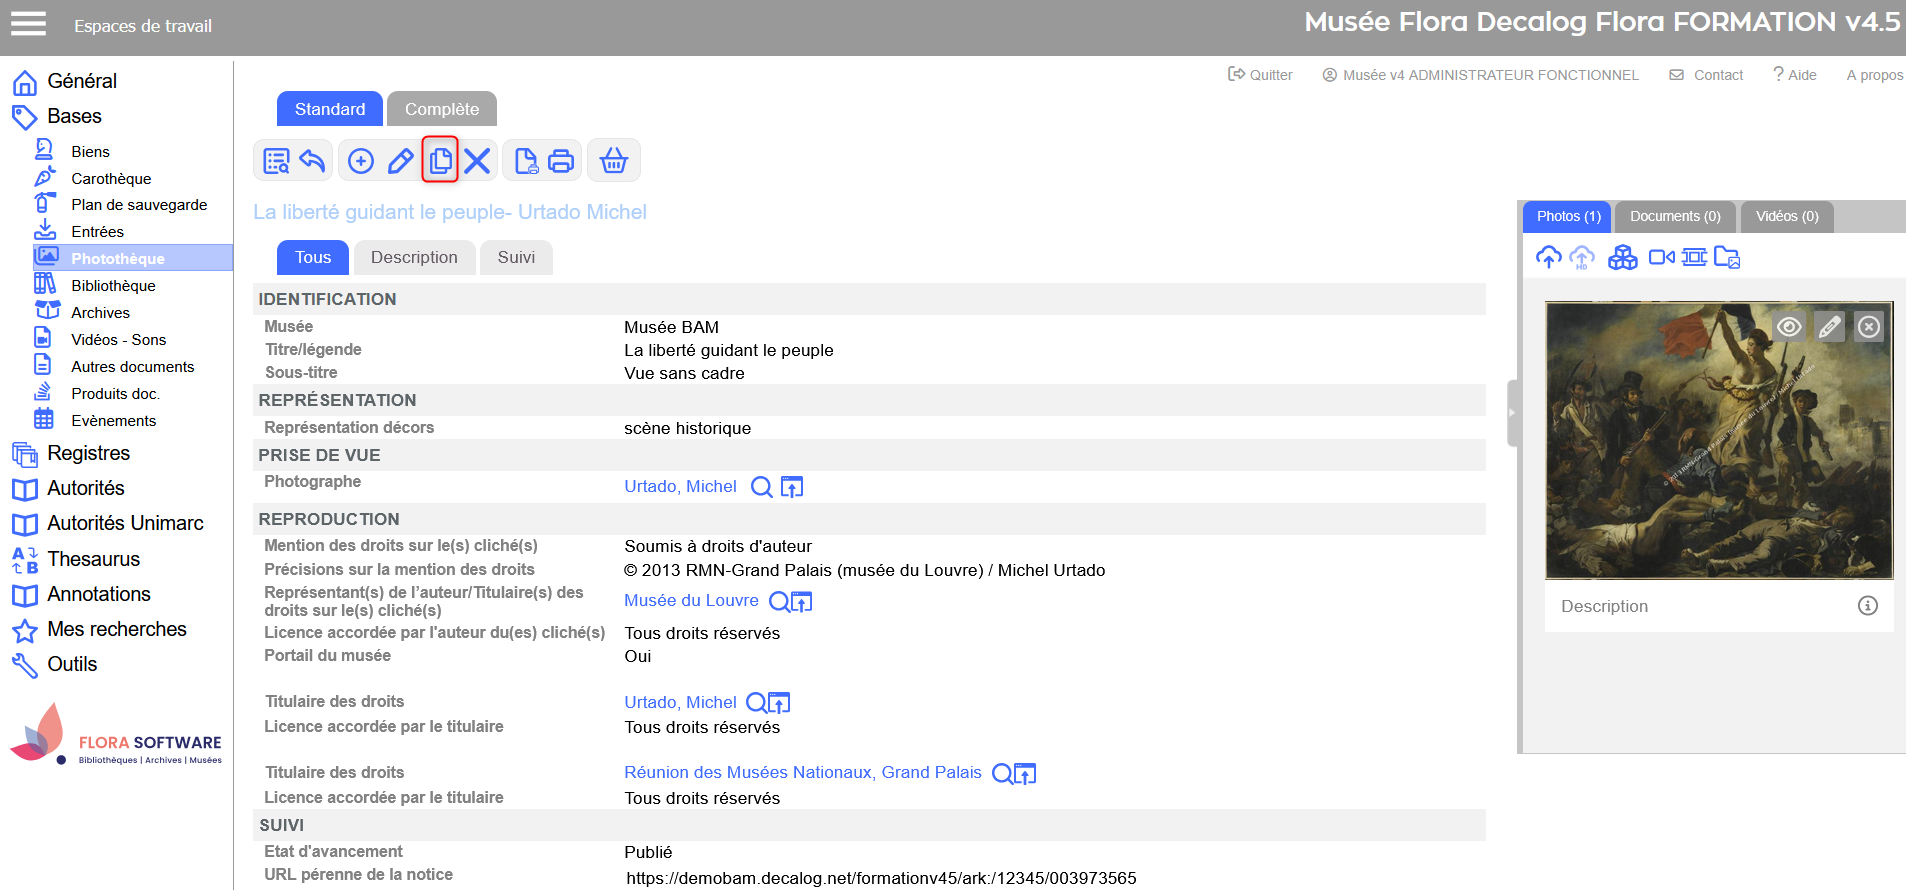
Task: Open the Documents (0) tab
Action: [1675, 216]
